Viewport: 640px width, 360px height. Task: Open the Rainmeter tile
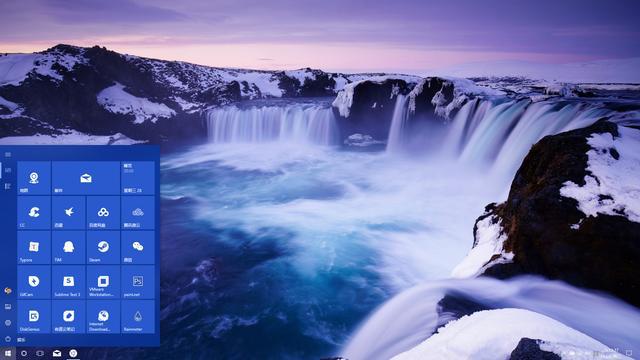pyautogui.click(x=138, y=317)
